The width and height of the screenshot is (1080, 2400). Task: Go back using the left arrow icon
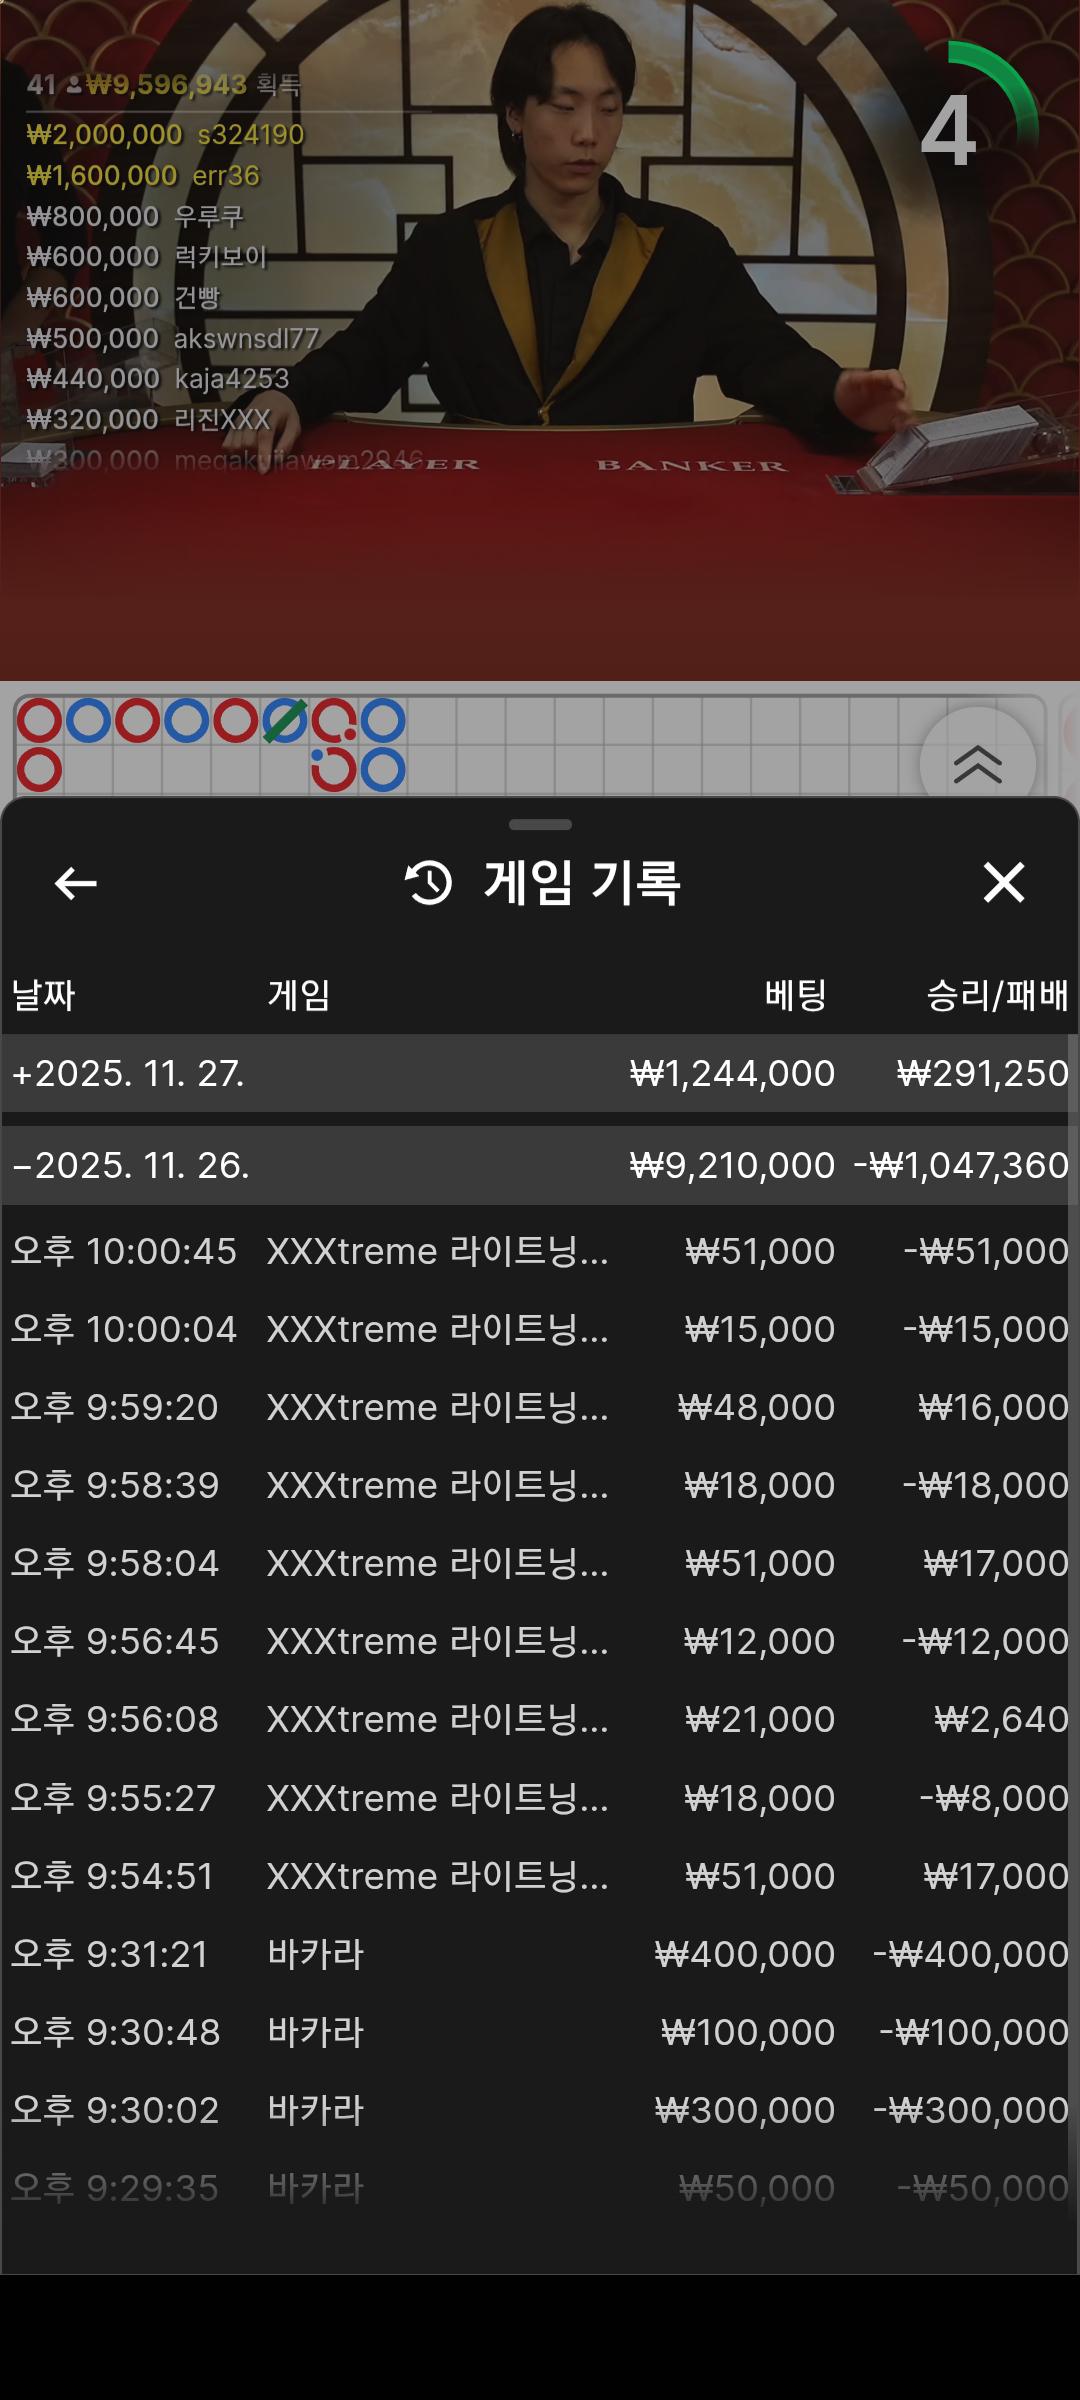coord(75,883)
